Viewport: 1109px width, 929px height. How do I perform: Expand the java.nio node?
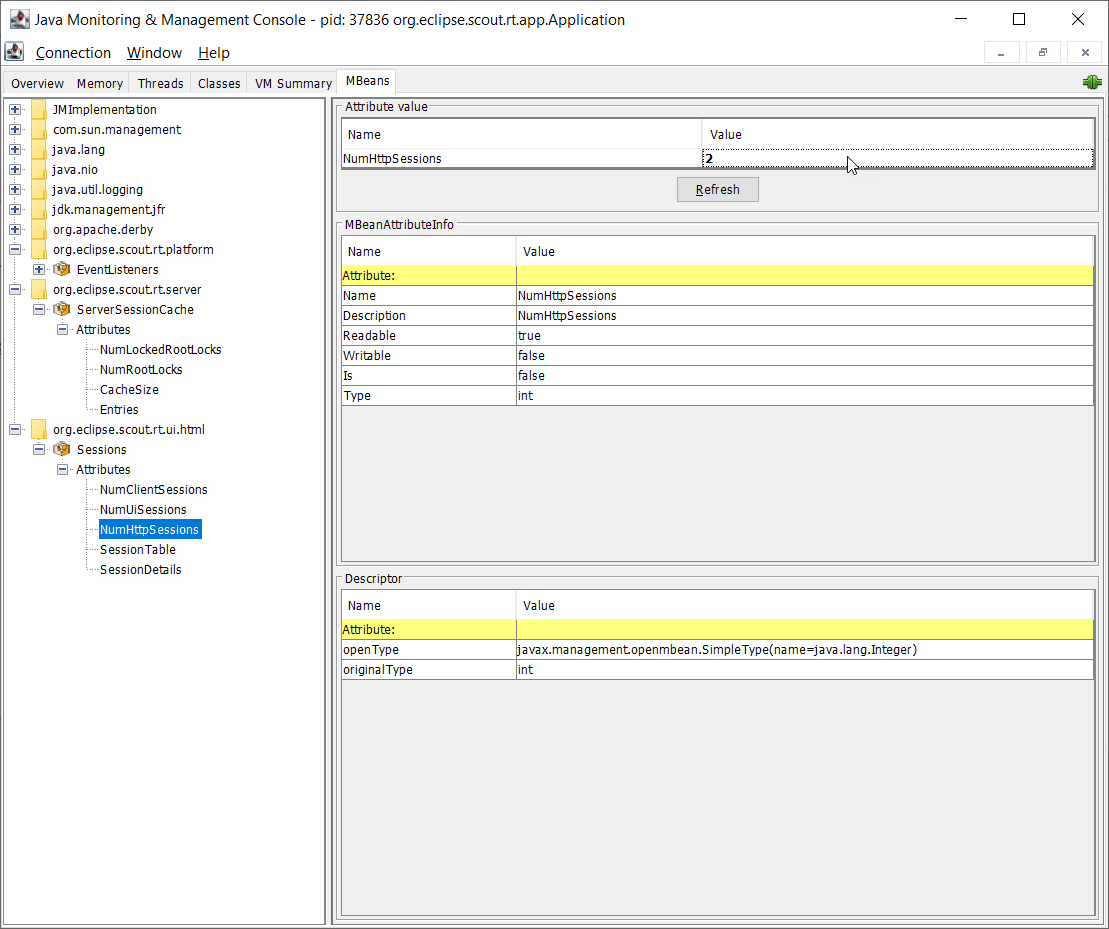click(x=15, y=170)
